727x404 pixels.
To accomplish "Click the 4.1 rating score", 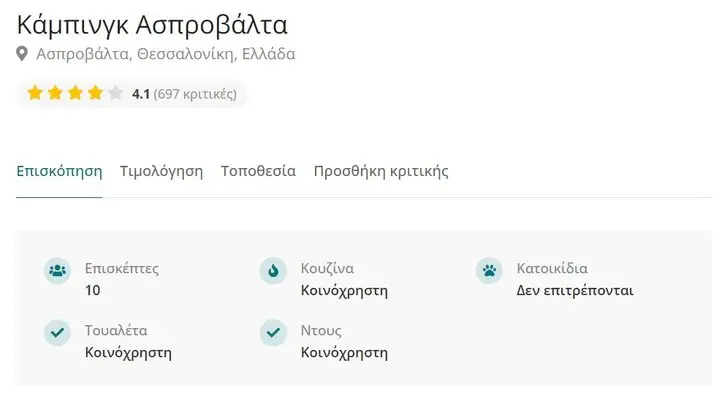I will (x=140, y=94).
